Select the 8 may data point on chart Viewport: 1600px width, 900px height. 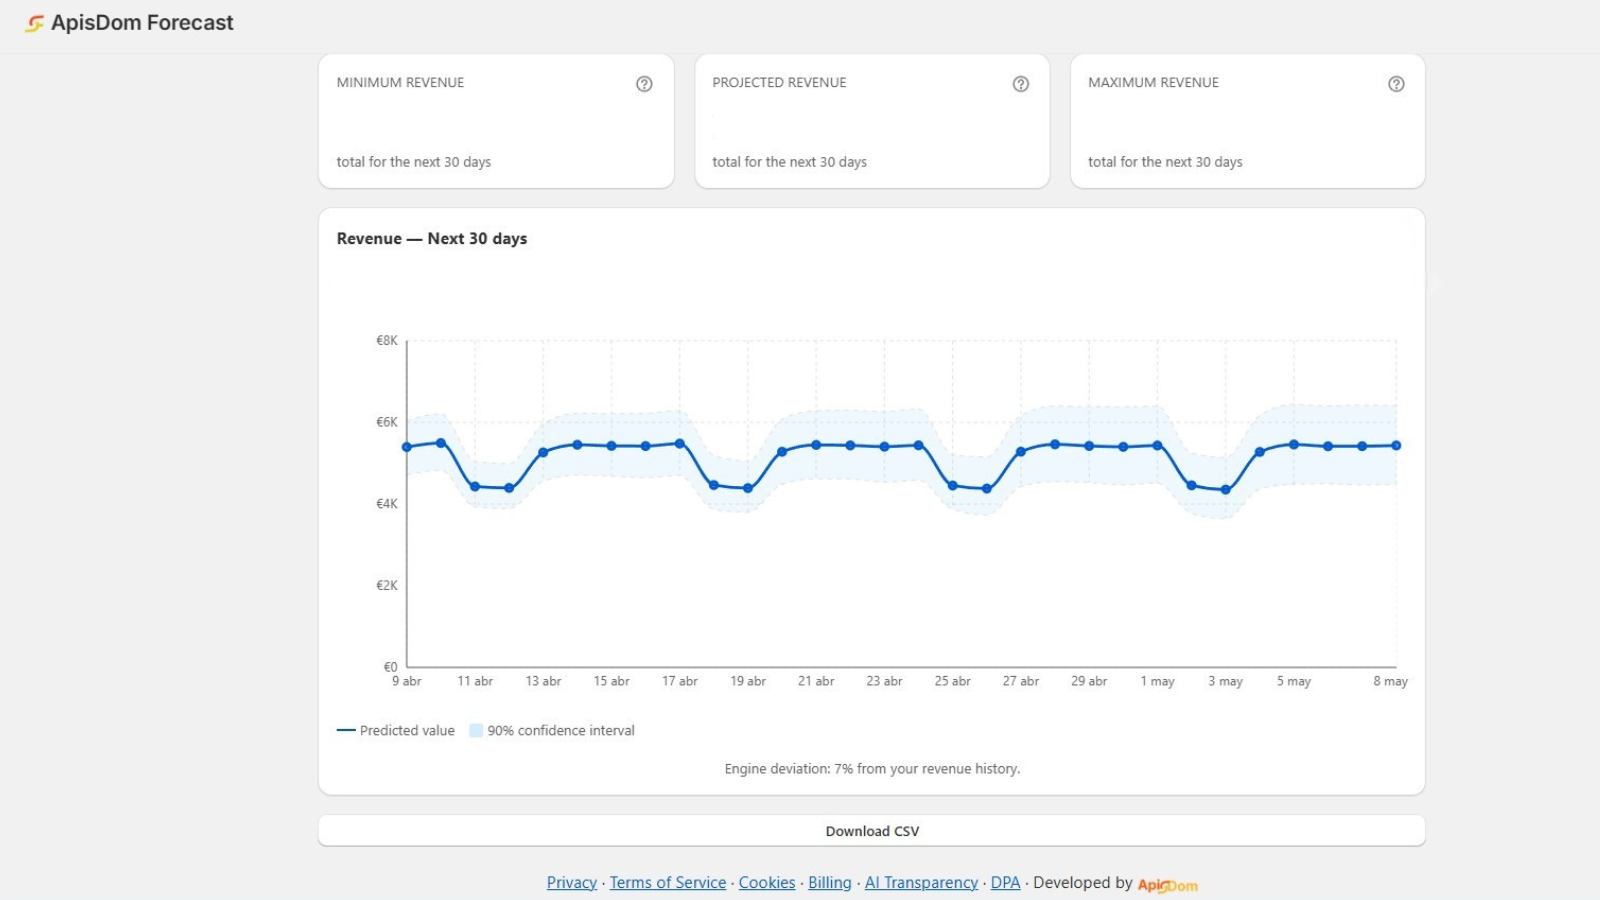pos(1396,446)
